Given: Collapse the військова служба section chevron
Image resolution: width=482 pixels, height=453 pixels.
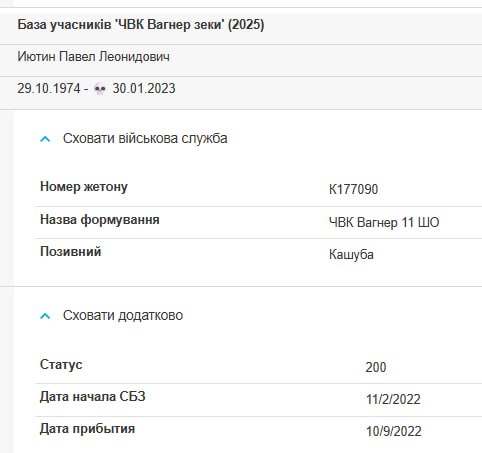Looking at the screenshot, I should 45,139.
